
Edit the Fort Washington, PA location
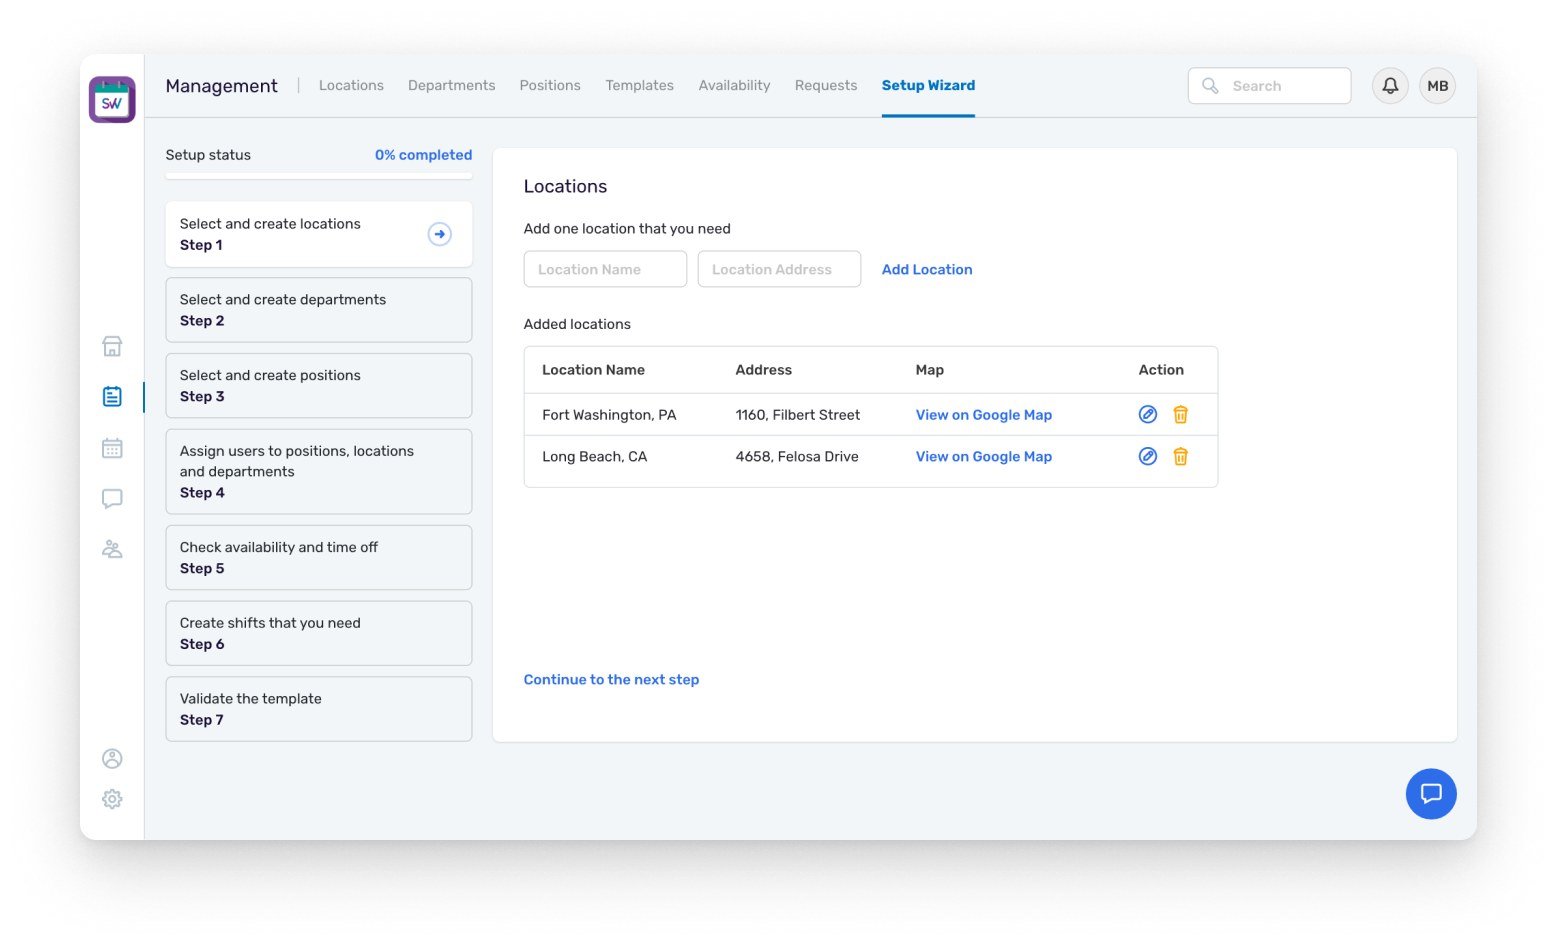click(1148, 414)
